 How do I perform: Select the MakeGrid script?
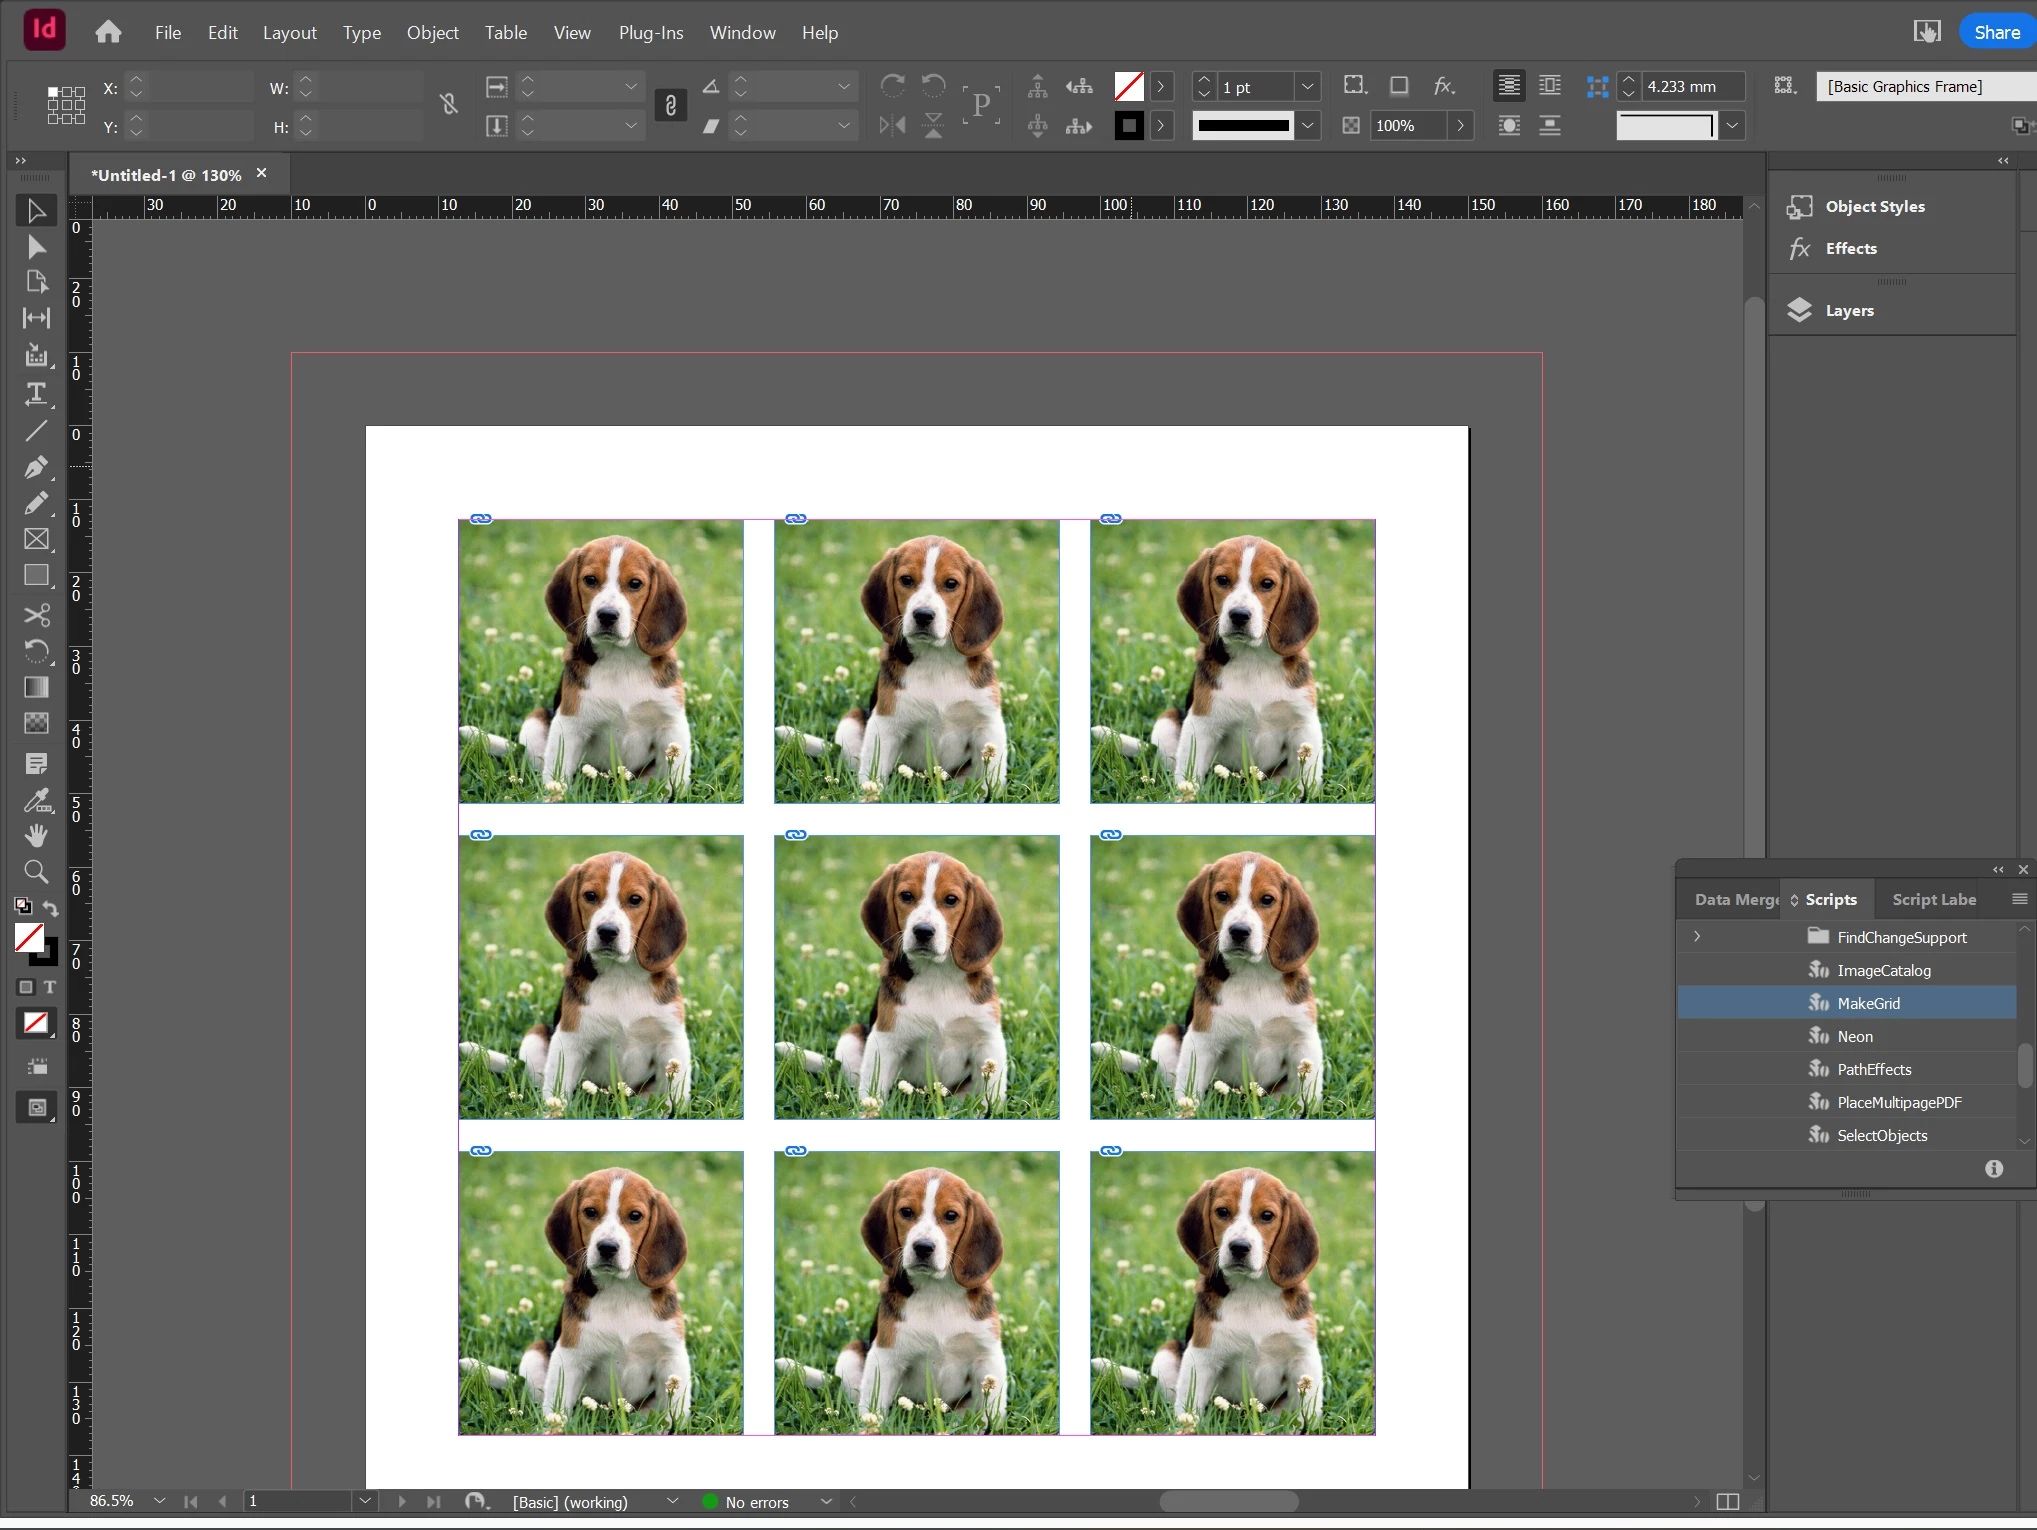1867,1003
